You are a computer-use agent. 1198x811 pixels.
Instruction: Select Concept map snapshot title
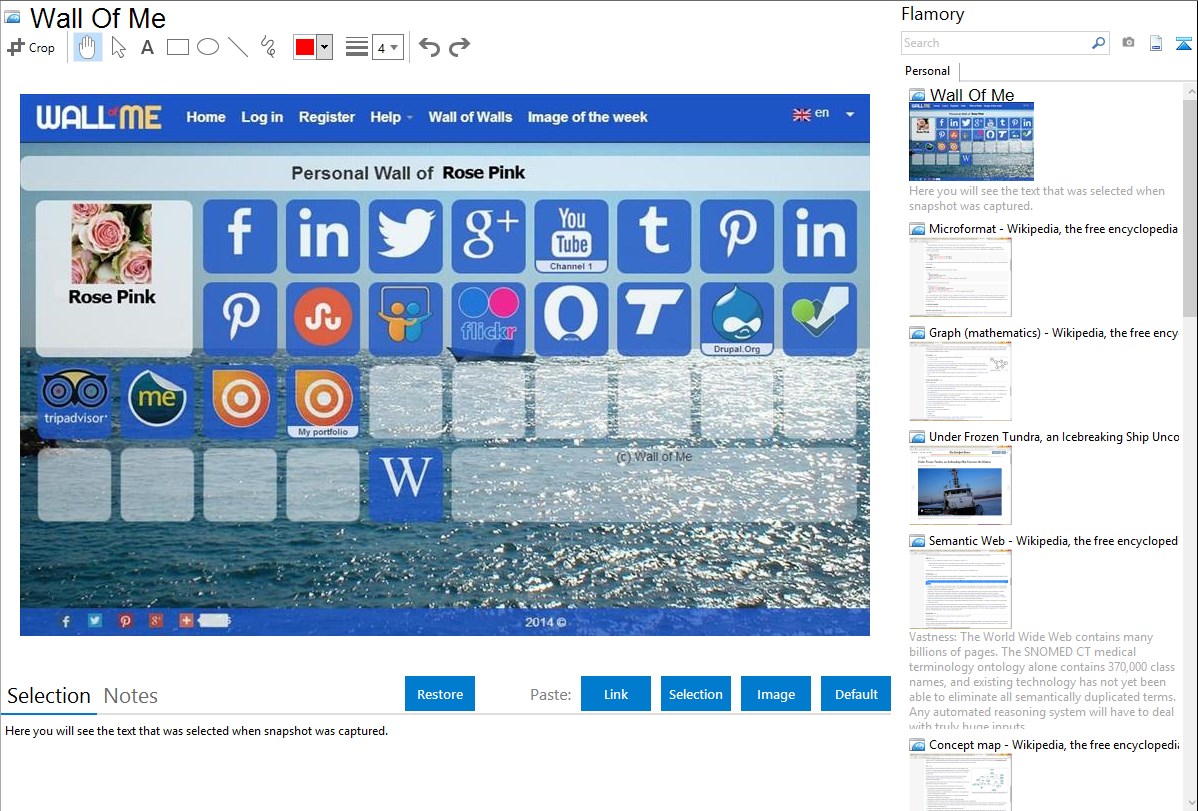tap(1053, 745)
